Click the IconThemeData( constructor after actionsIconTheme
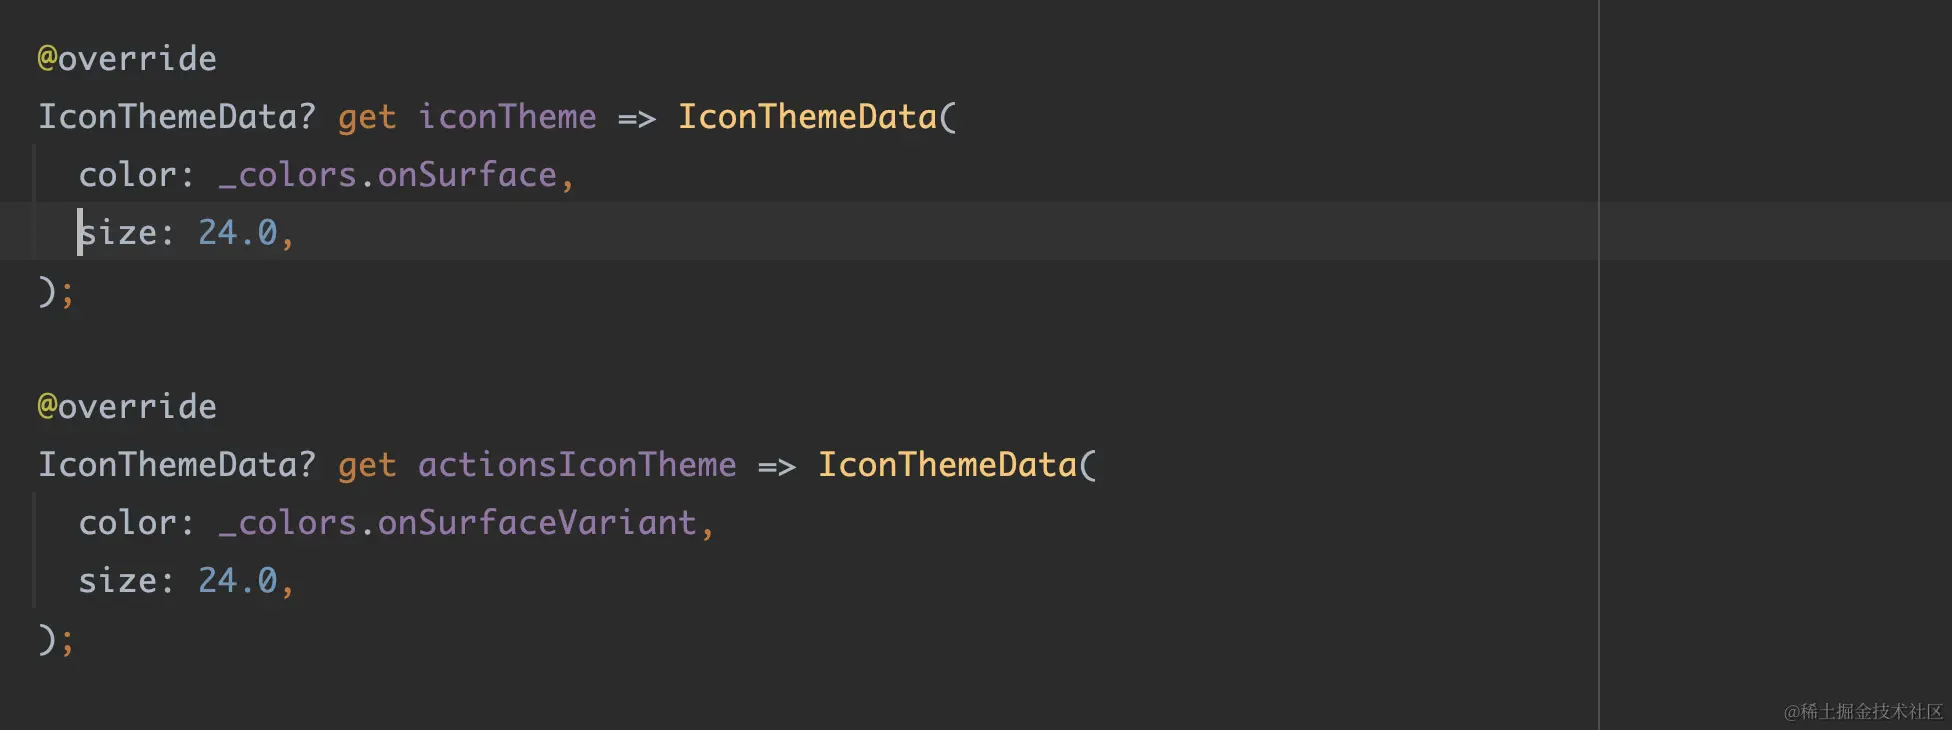 pos(957,465)
